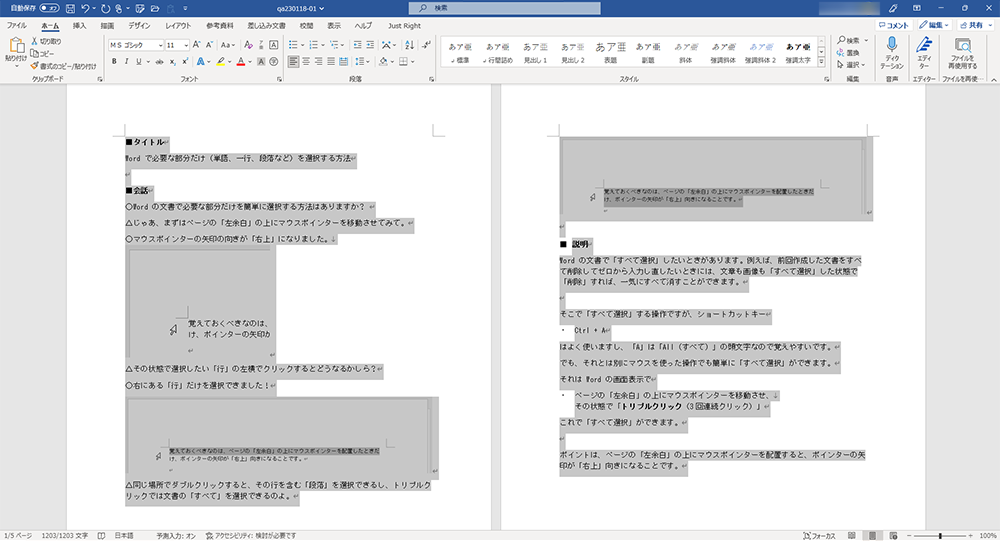Switch to the 挿入 tab
The image size is (1000, 541).
[x=79, y=26]
